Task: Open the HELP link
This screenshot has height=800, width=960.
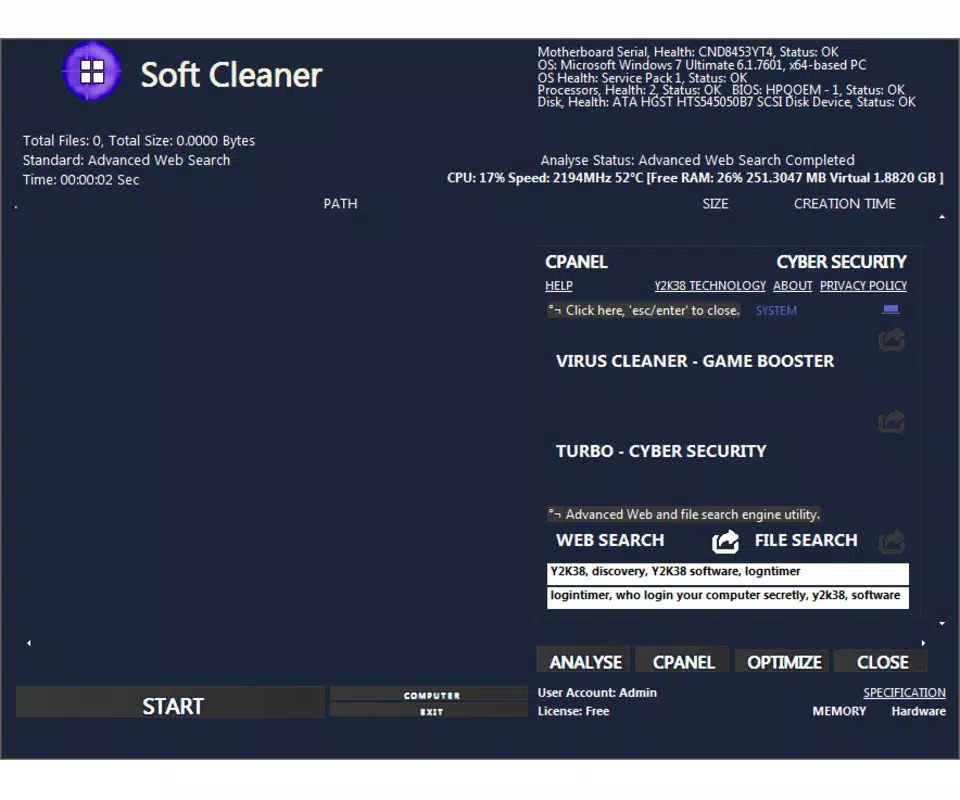Action: (558, 286)
